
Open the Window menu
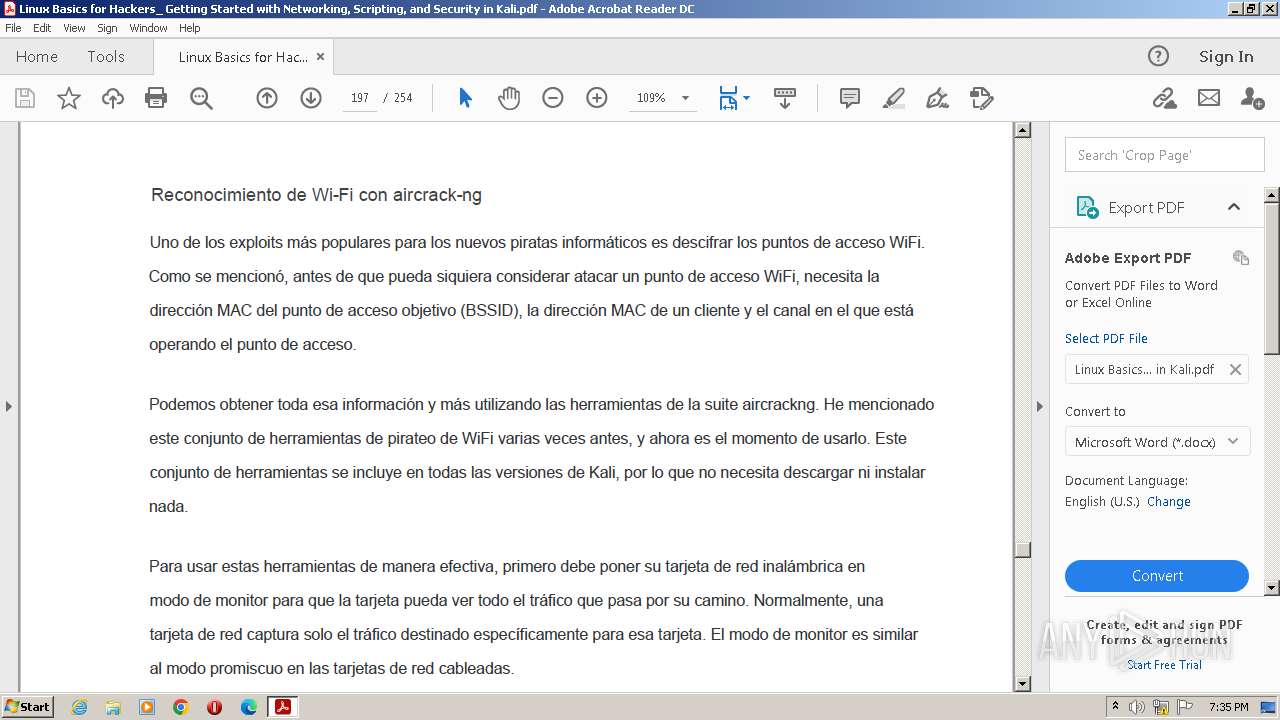click(148, 28)
